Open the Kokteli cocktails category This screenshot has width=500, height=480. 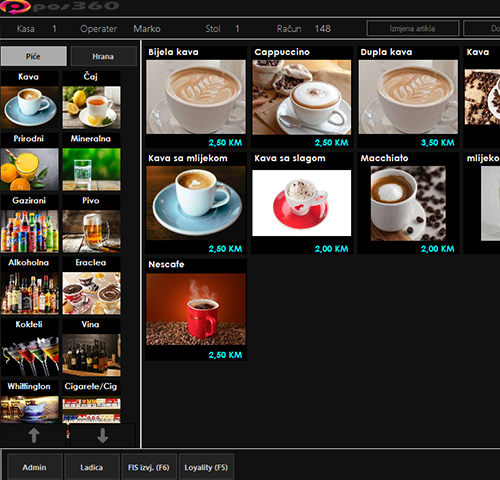[x=30, y=348]
